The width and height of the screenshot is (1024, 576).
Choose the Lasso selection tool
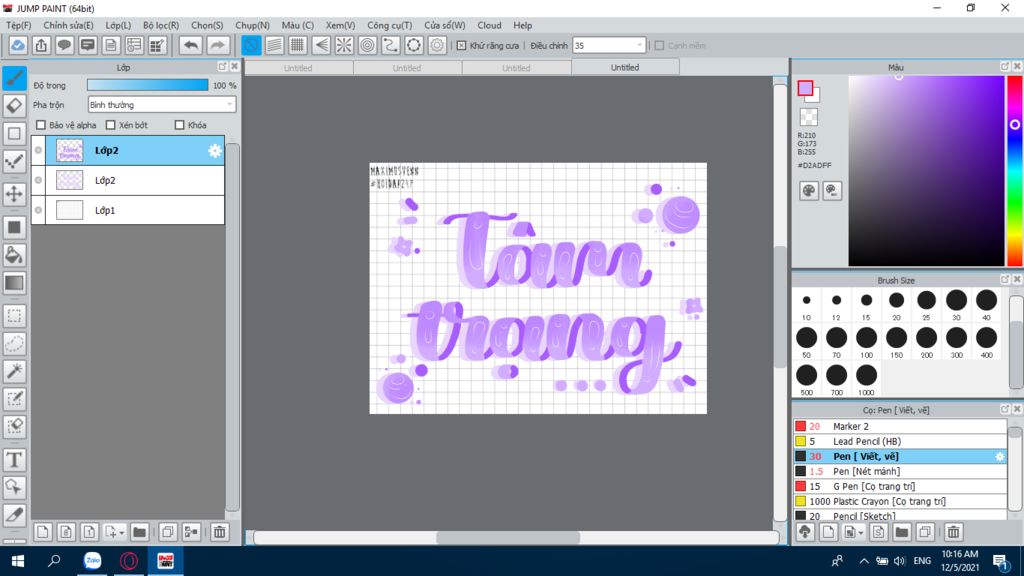click(x=14, y=344)
